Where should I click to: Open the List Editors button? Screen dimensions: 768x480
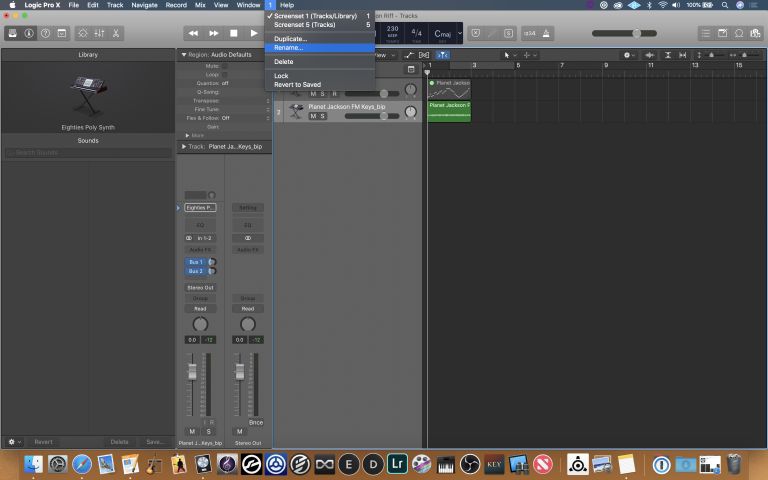click(705, 33)
